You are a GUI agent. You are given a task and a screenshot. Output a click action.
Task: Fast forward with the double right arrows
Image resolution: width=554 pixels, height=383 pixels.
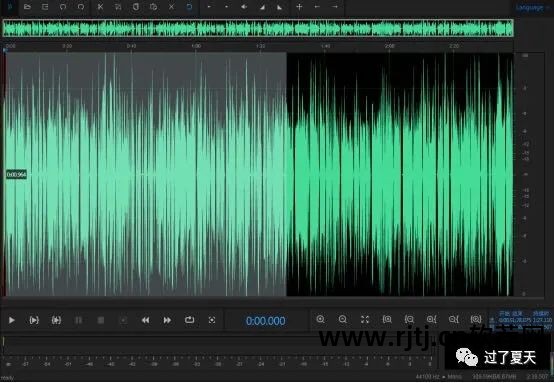click(x=167, y=320)
